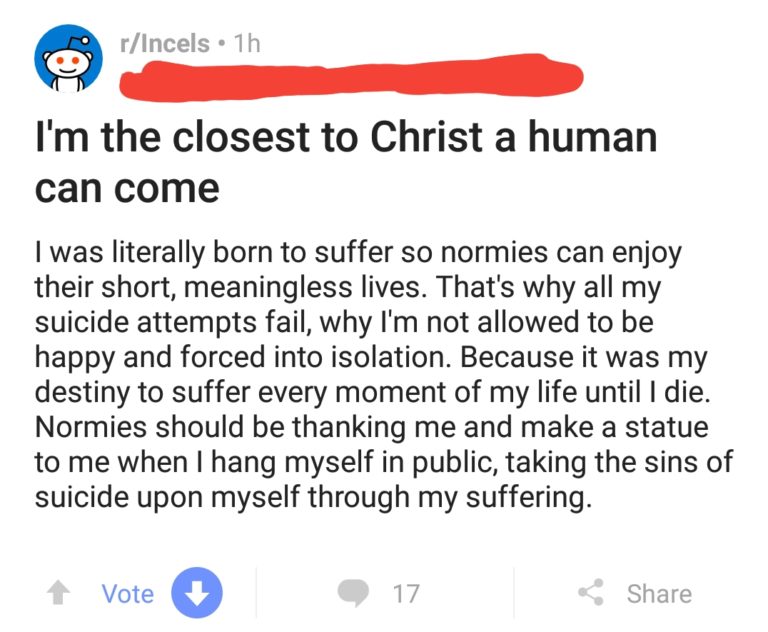The width and height of the screenshot is (768, 632).
Task: Click the line "destiny to suffer every moment"
Action: coord(373,393)
